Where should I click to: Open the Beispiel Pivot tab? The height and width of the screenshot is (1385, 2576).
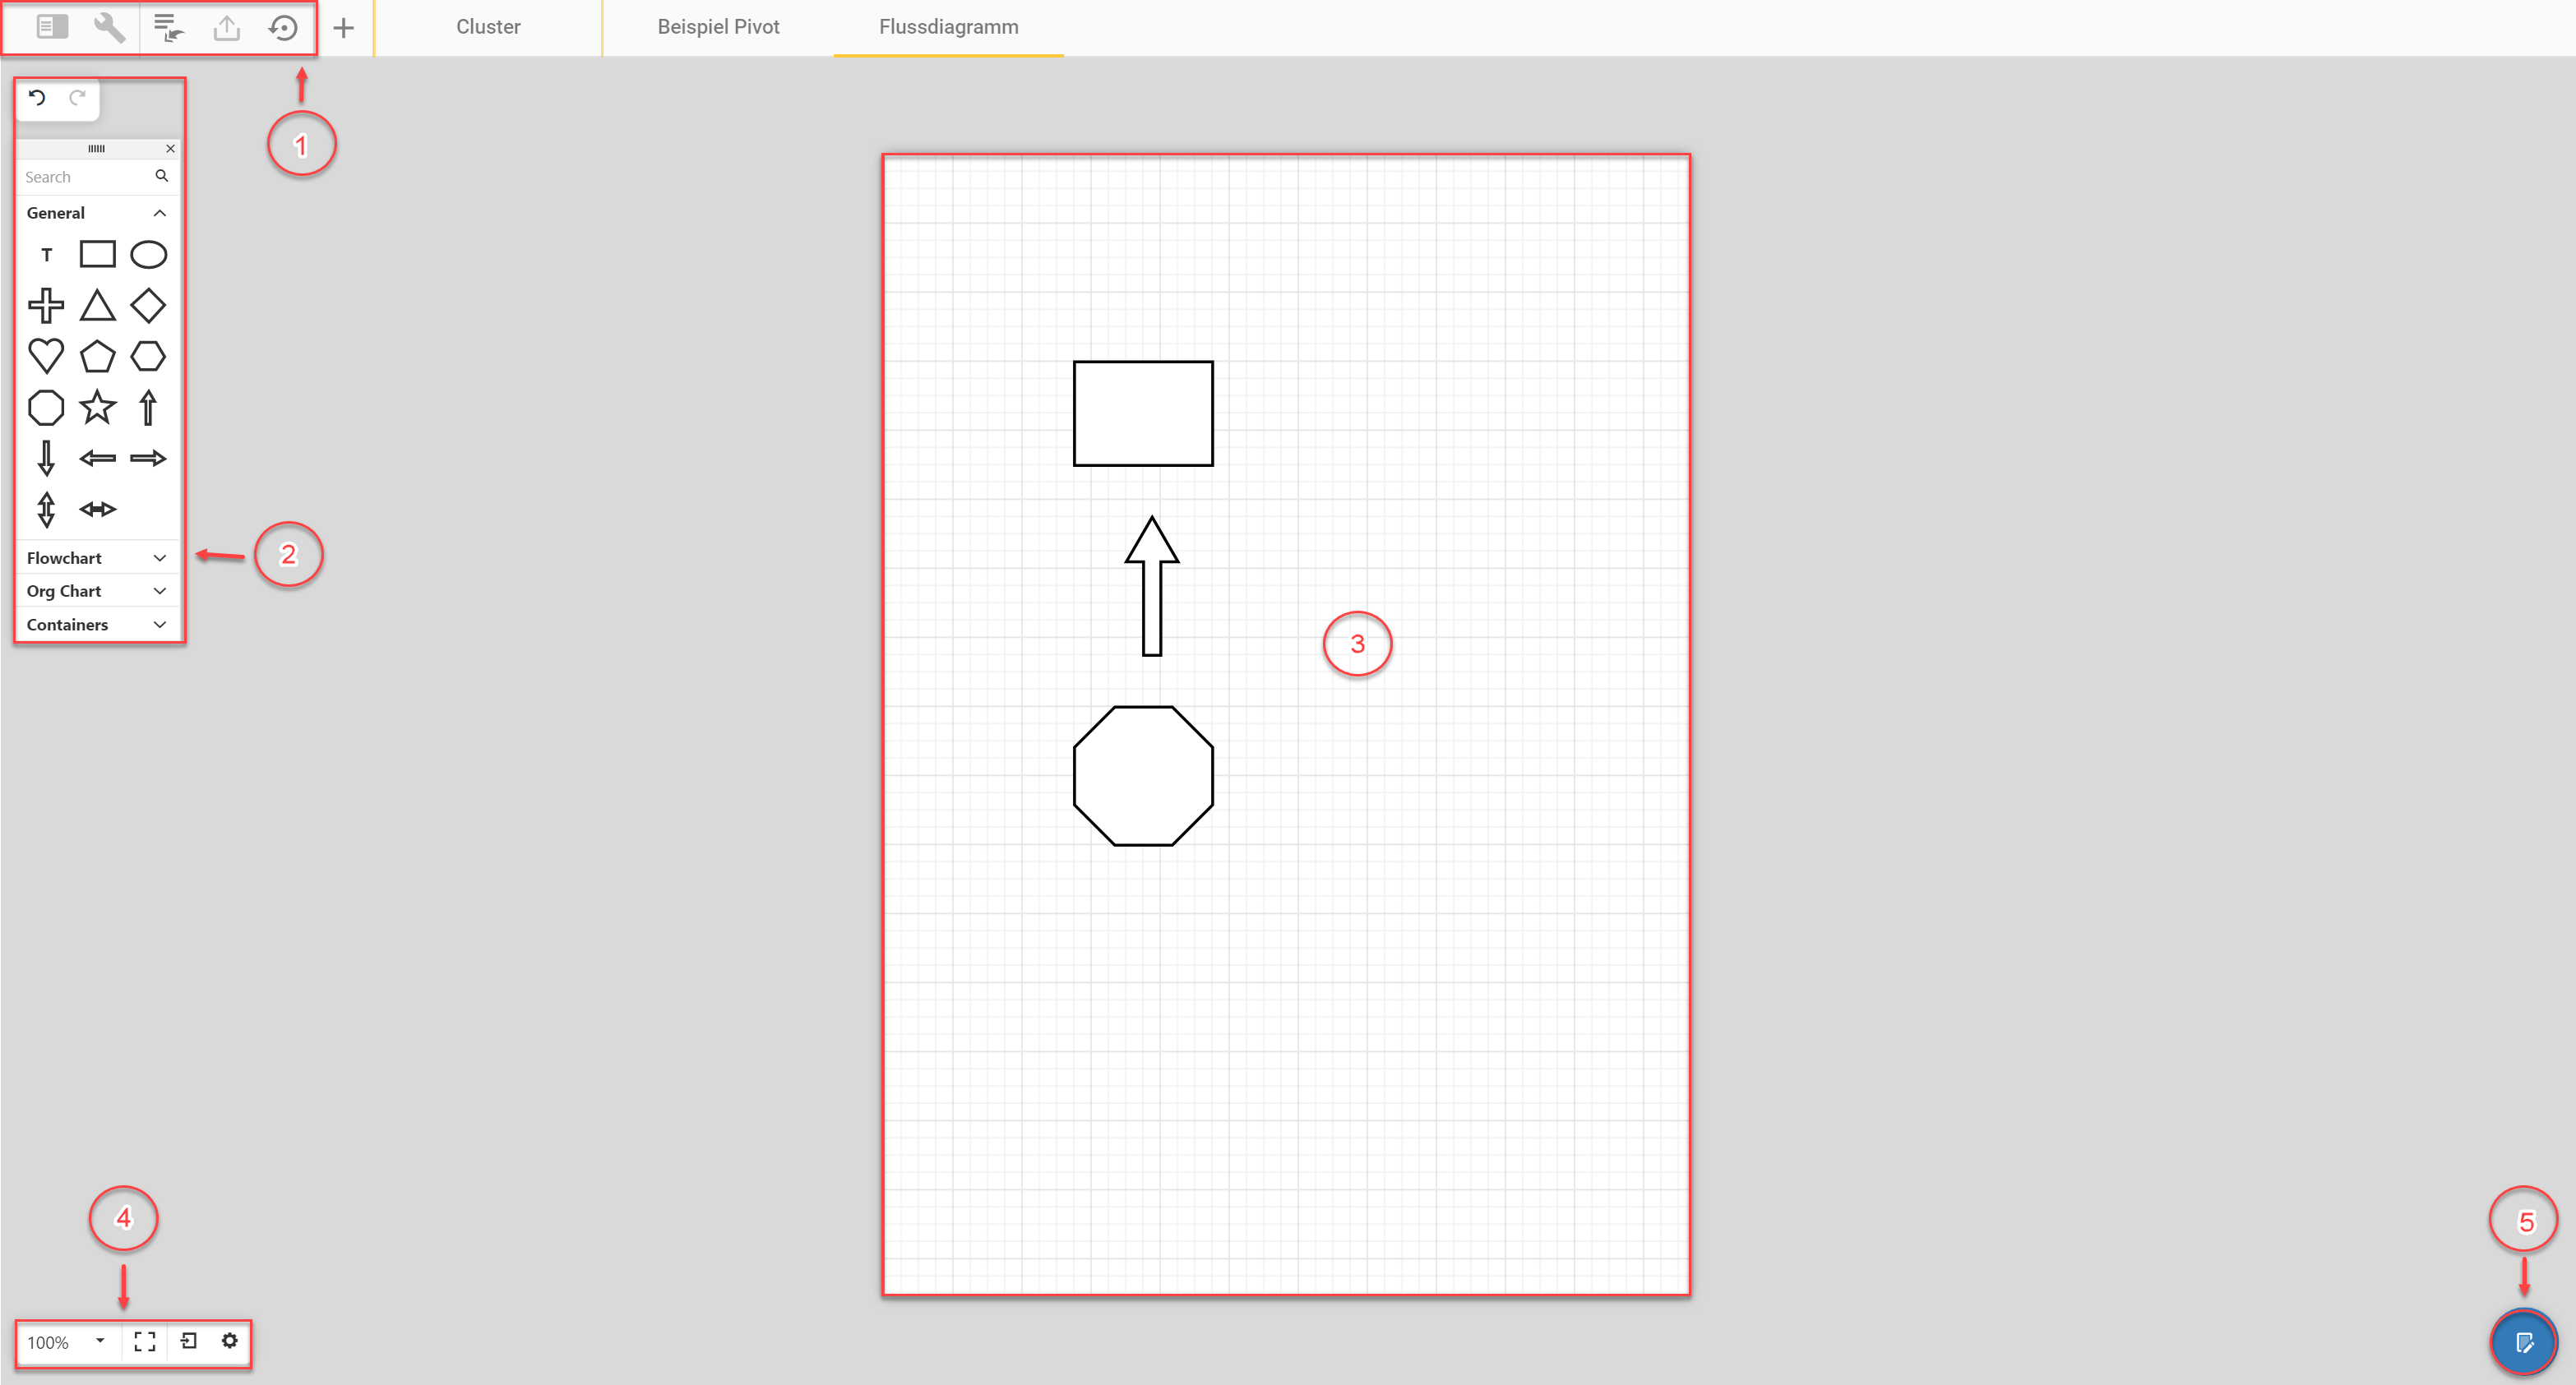pos(717,27)
